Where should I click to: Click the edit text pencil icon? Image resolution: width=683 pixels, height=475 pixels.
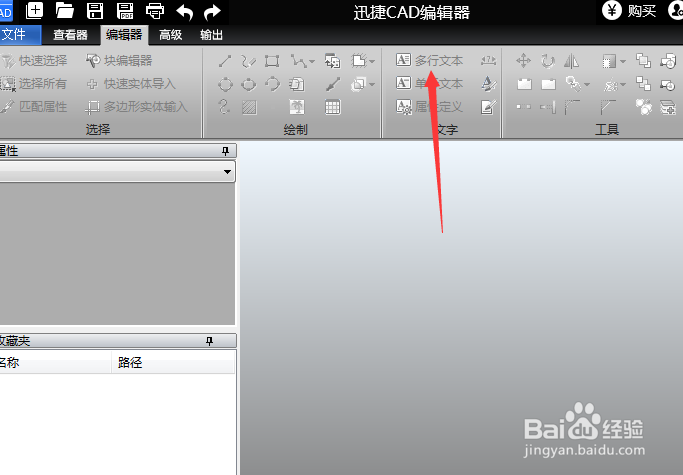[488, 107]
